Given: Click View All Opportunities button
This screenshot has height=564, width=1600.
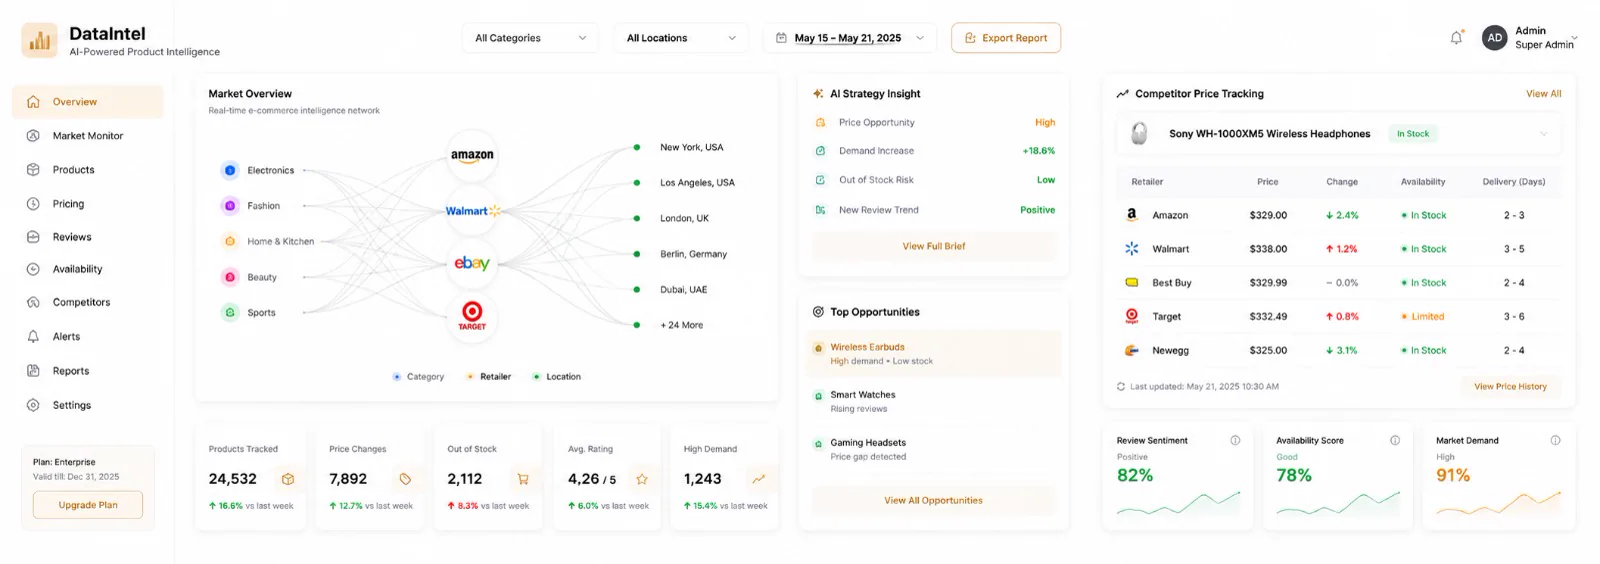Looking at the screenshot, I should (x=934, y=500).
